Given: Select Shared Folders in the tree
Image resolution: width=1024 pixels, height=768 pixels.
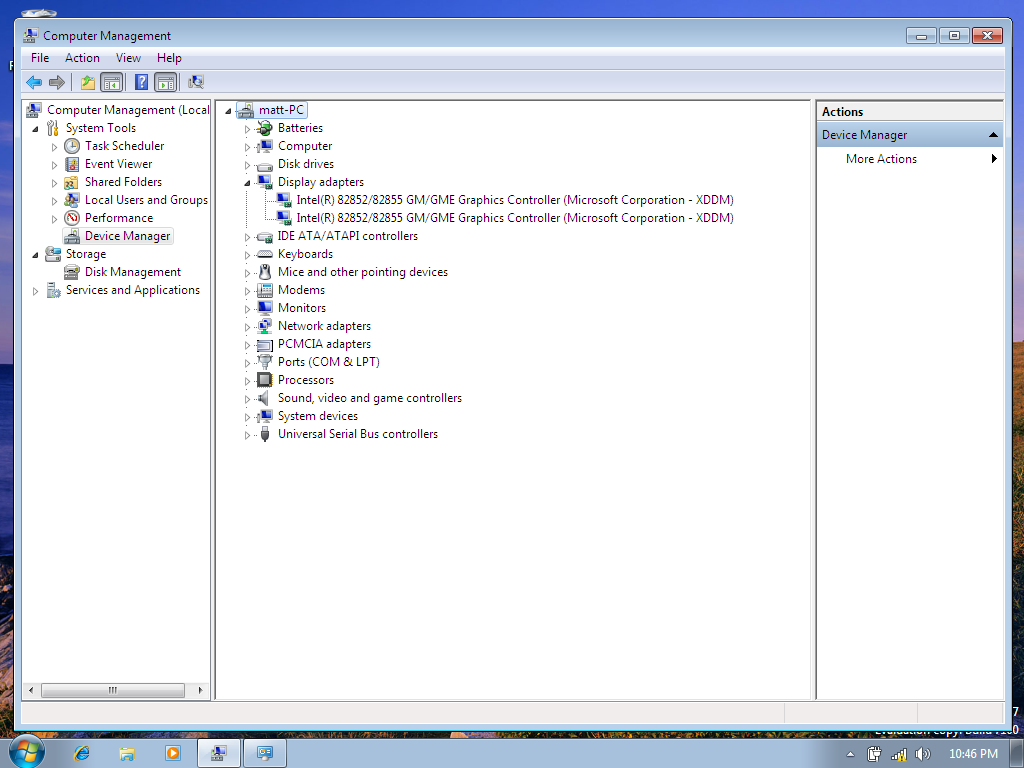Looking at the screenshot, I should [x=123, y=182].
